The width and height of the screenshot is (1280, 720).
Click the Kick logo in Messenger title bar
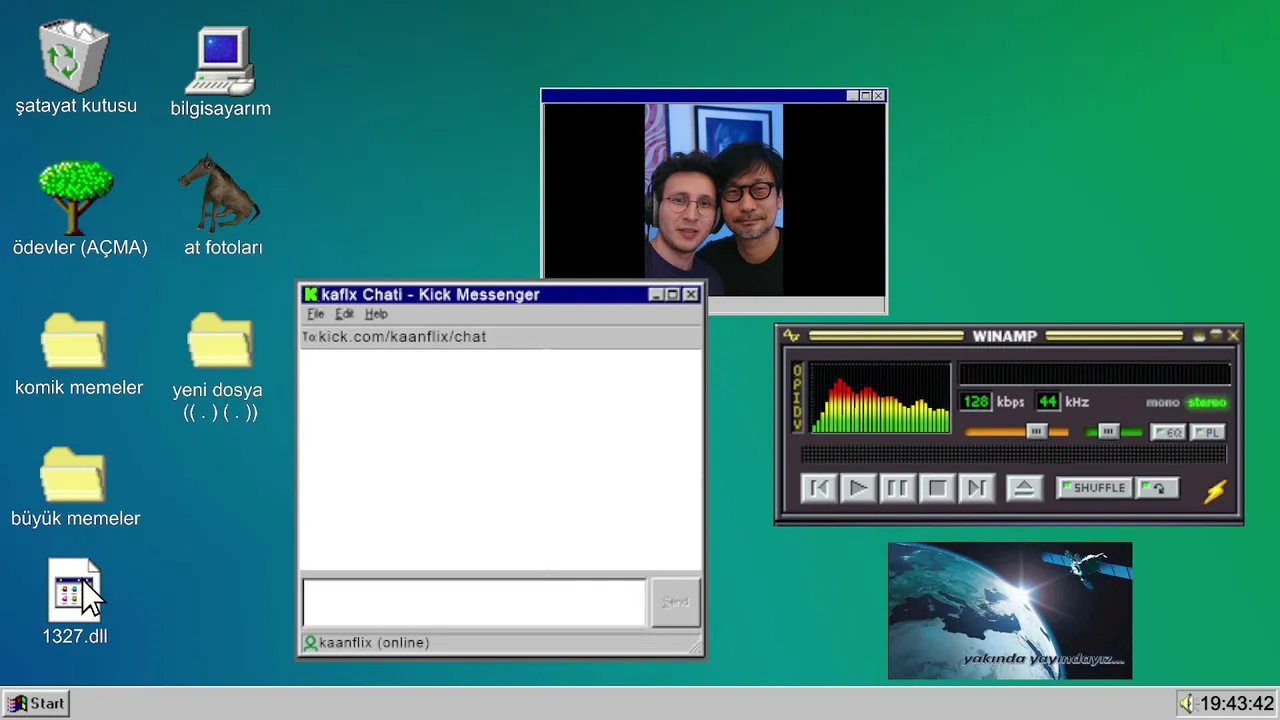click(311, 294)
